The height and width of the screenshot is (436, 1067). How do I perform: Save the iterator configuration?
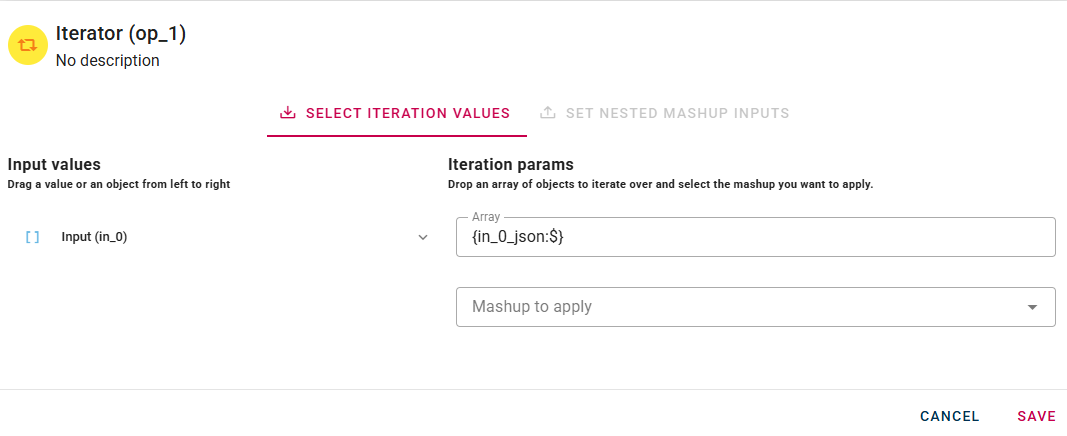(x=1036, y=416)
